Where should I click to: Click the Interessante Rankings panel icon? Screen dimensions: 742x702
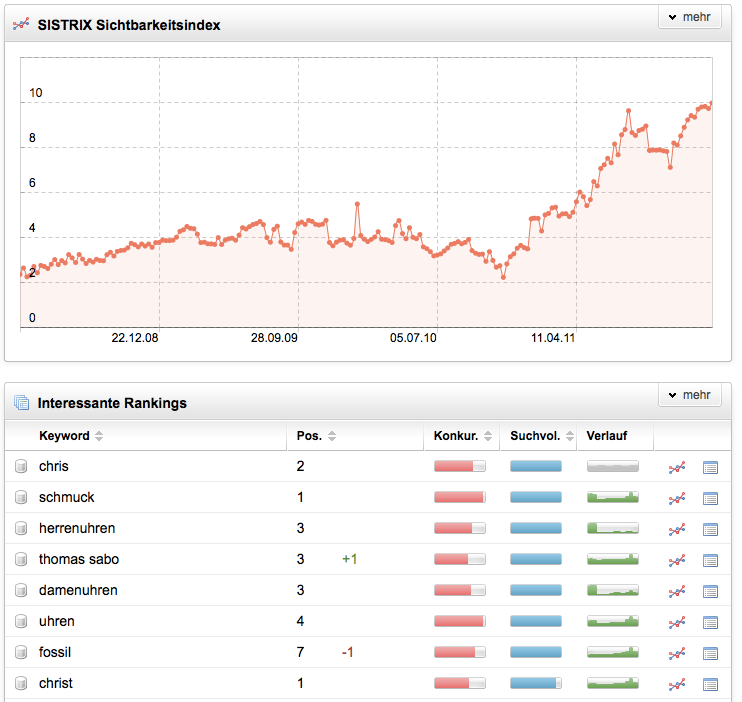click(x=21, y=403)
